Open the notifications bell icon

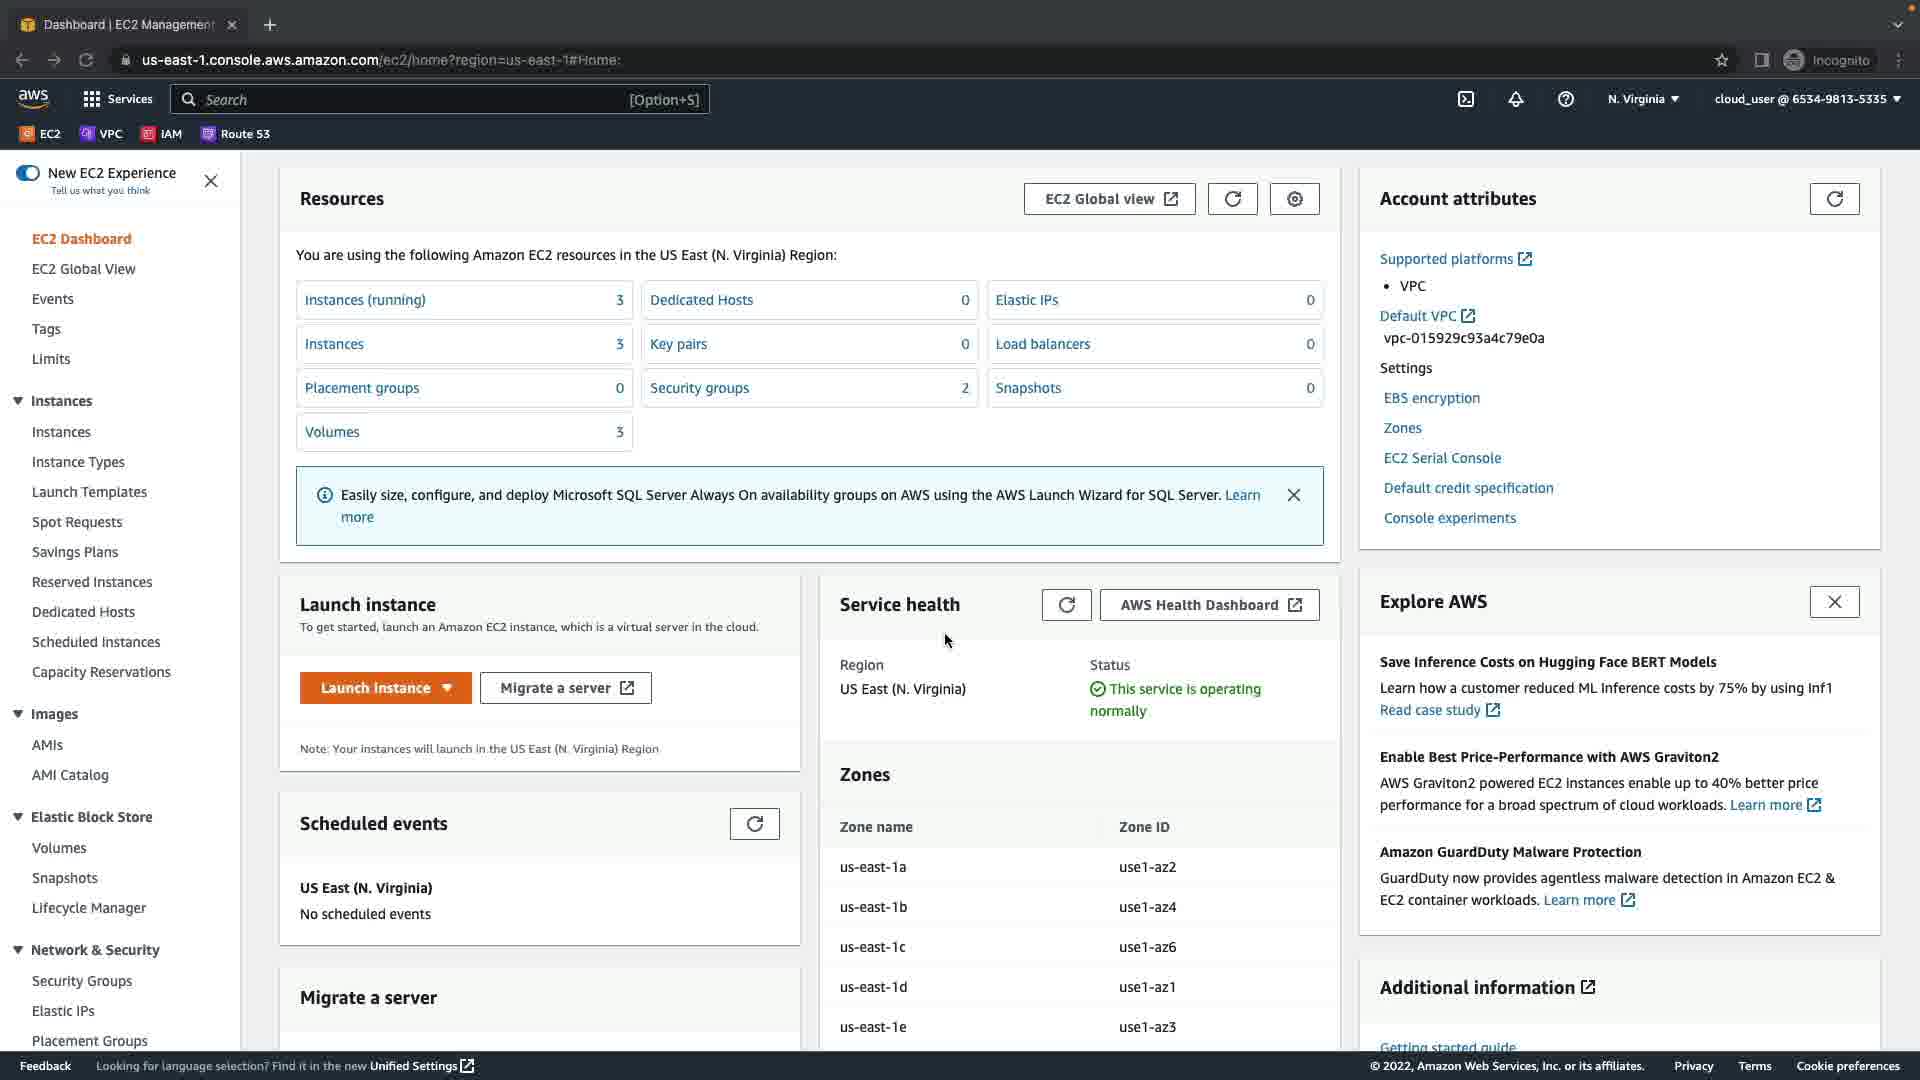pos(1516,99)
